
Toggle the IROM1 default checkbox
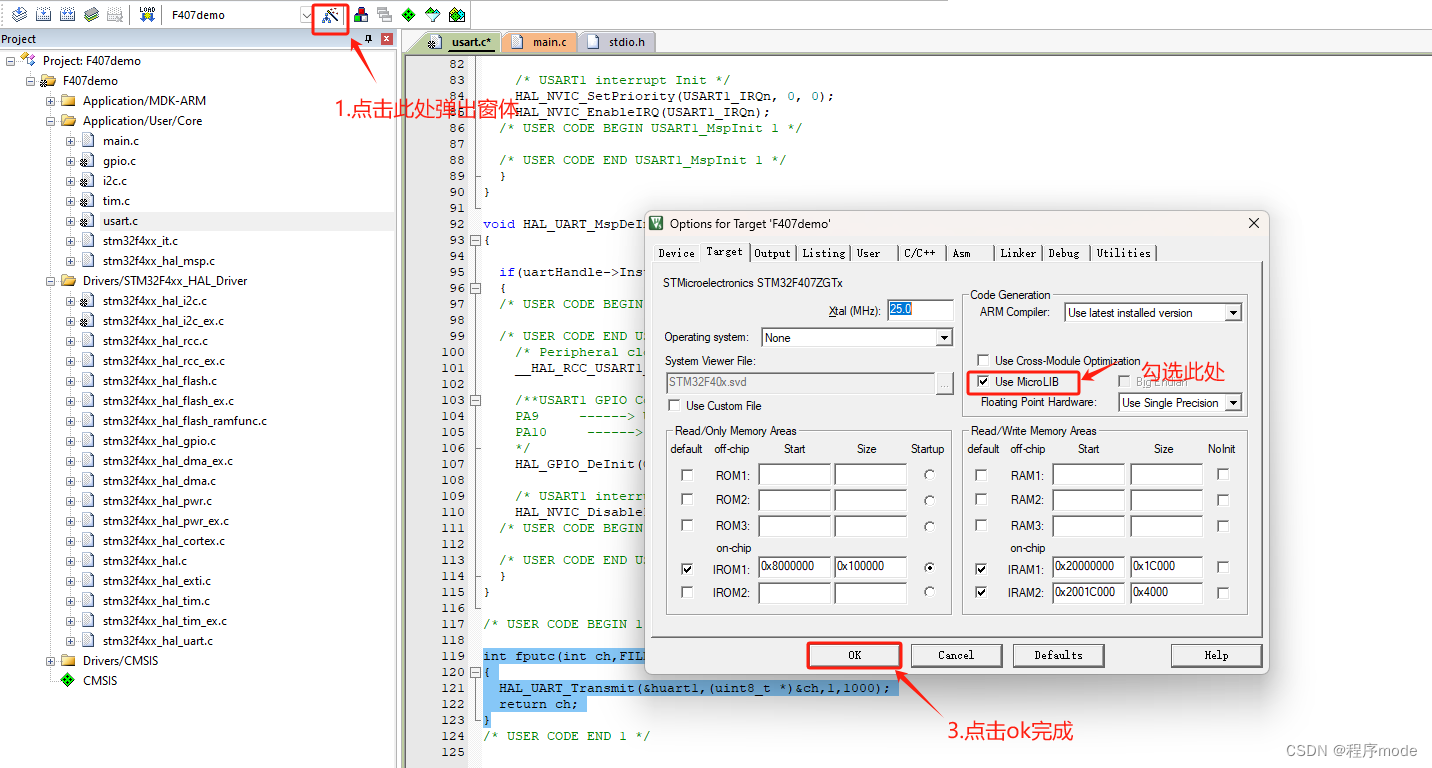coord(686,568)
